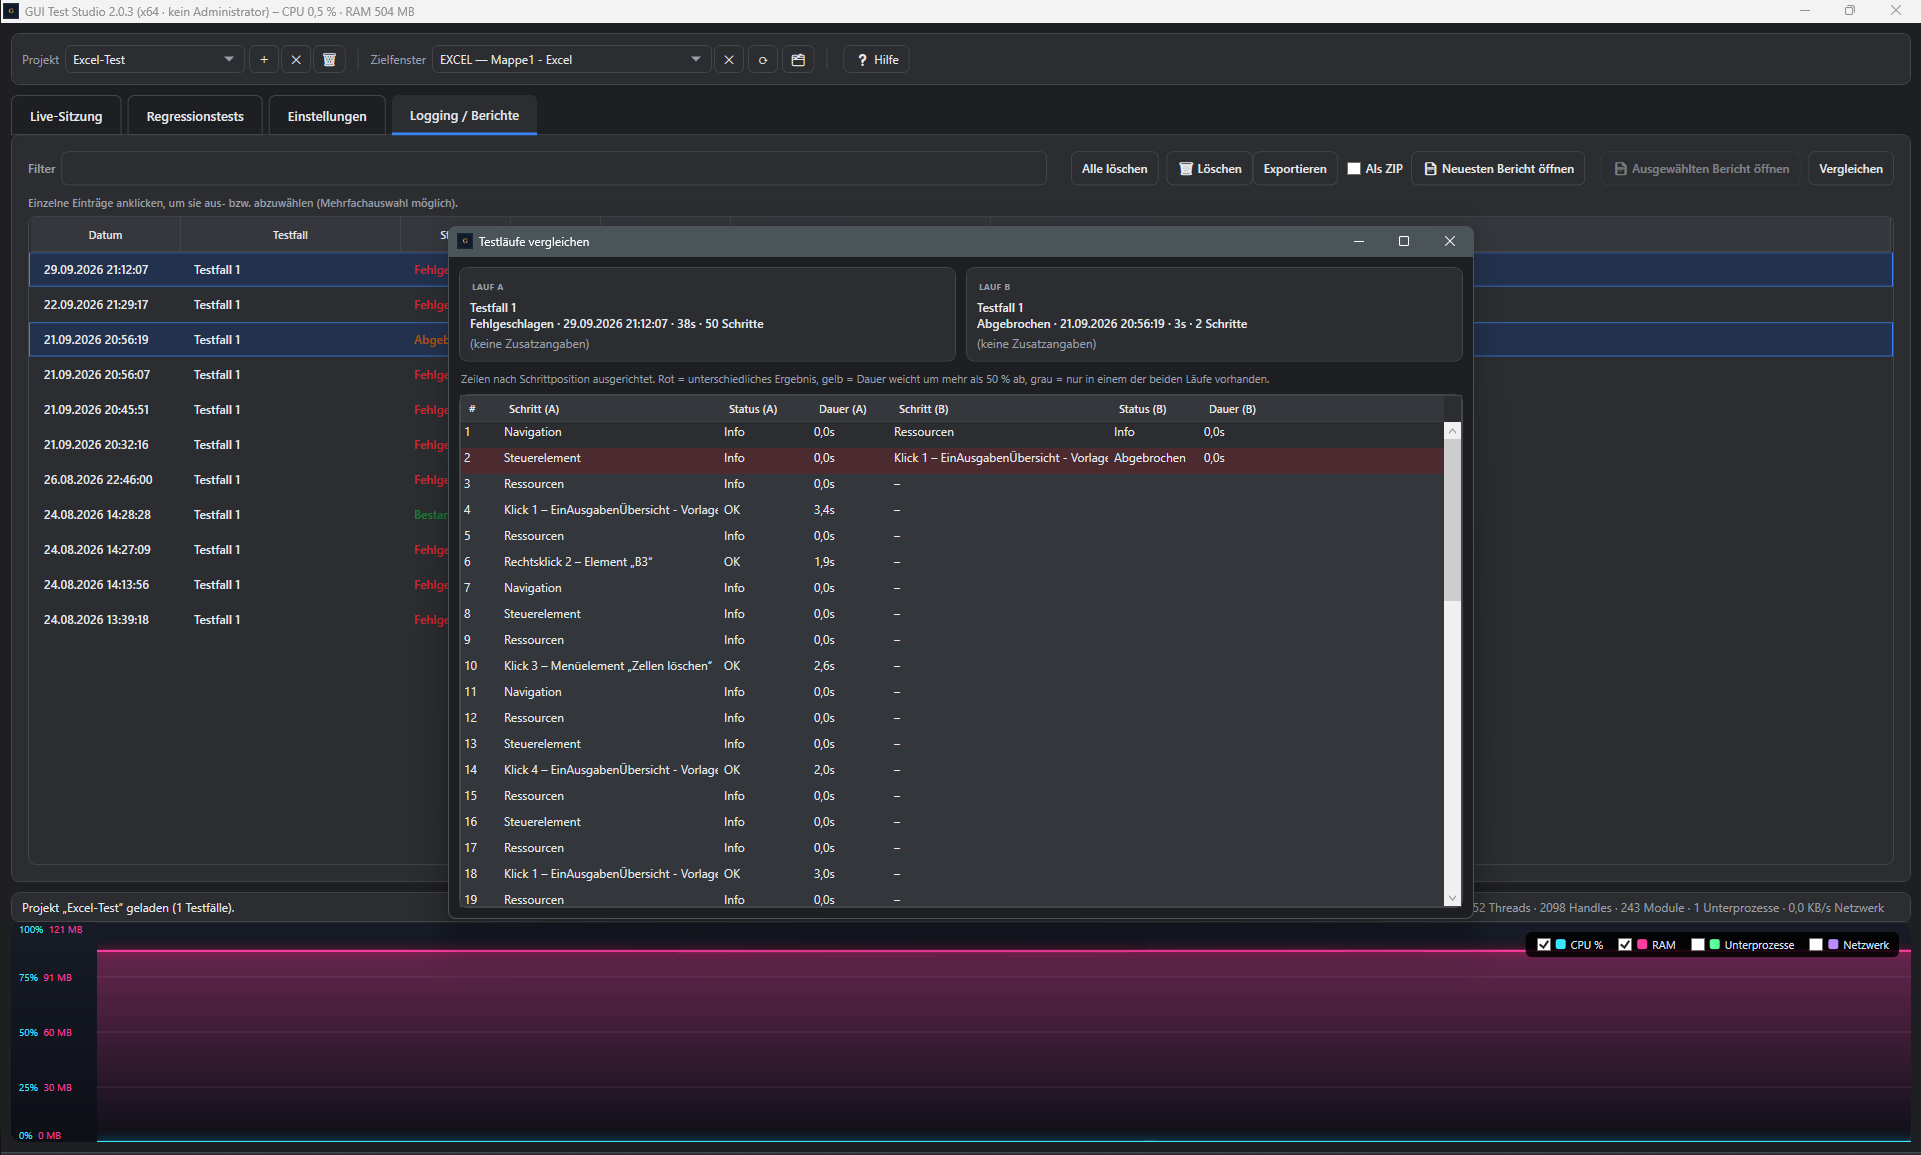Image resolution: width=1921 pixels, height=1155 pixels.
Task: Open the Regressionstests tab
Action: coord(195,116)
